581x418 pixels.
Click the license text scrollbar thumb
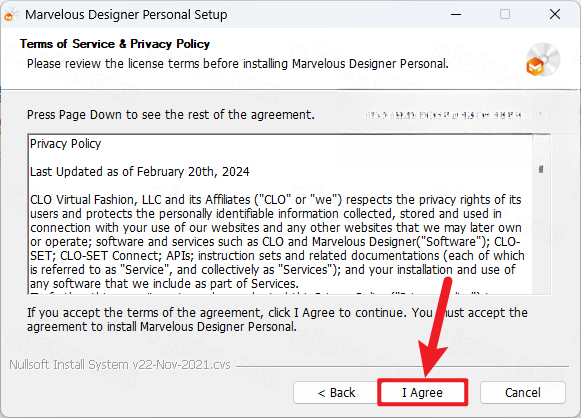[541, 169]
